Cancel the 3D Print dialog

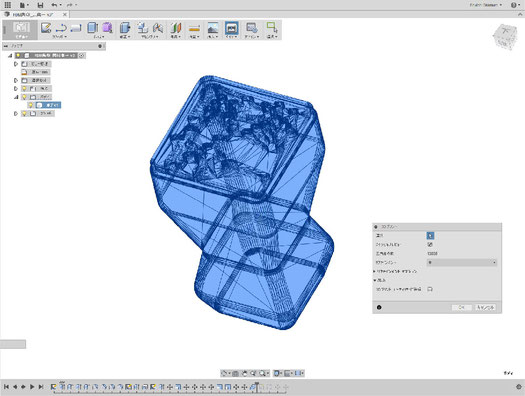coord(485,307)
